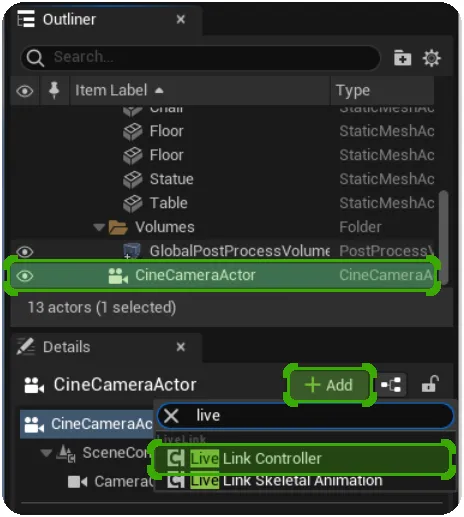Image resolution: width=464 pixels, height=517 pixels.
Task: Click the Statue mesh icon
Action: (x=132, y=179)
